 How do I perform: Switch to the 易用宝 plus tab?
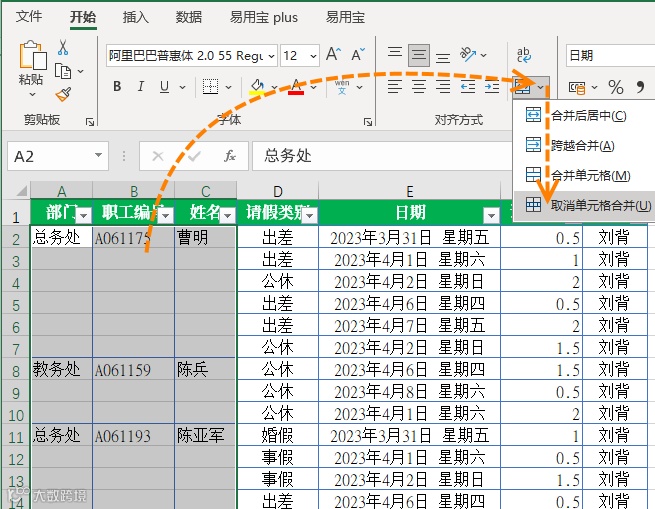tap(264, 17)
